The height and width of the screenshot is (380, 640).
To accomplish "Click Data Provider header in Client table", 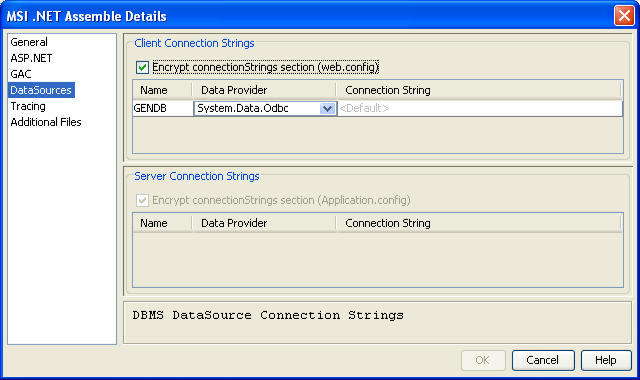I will (264, 90).
